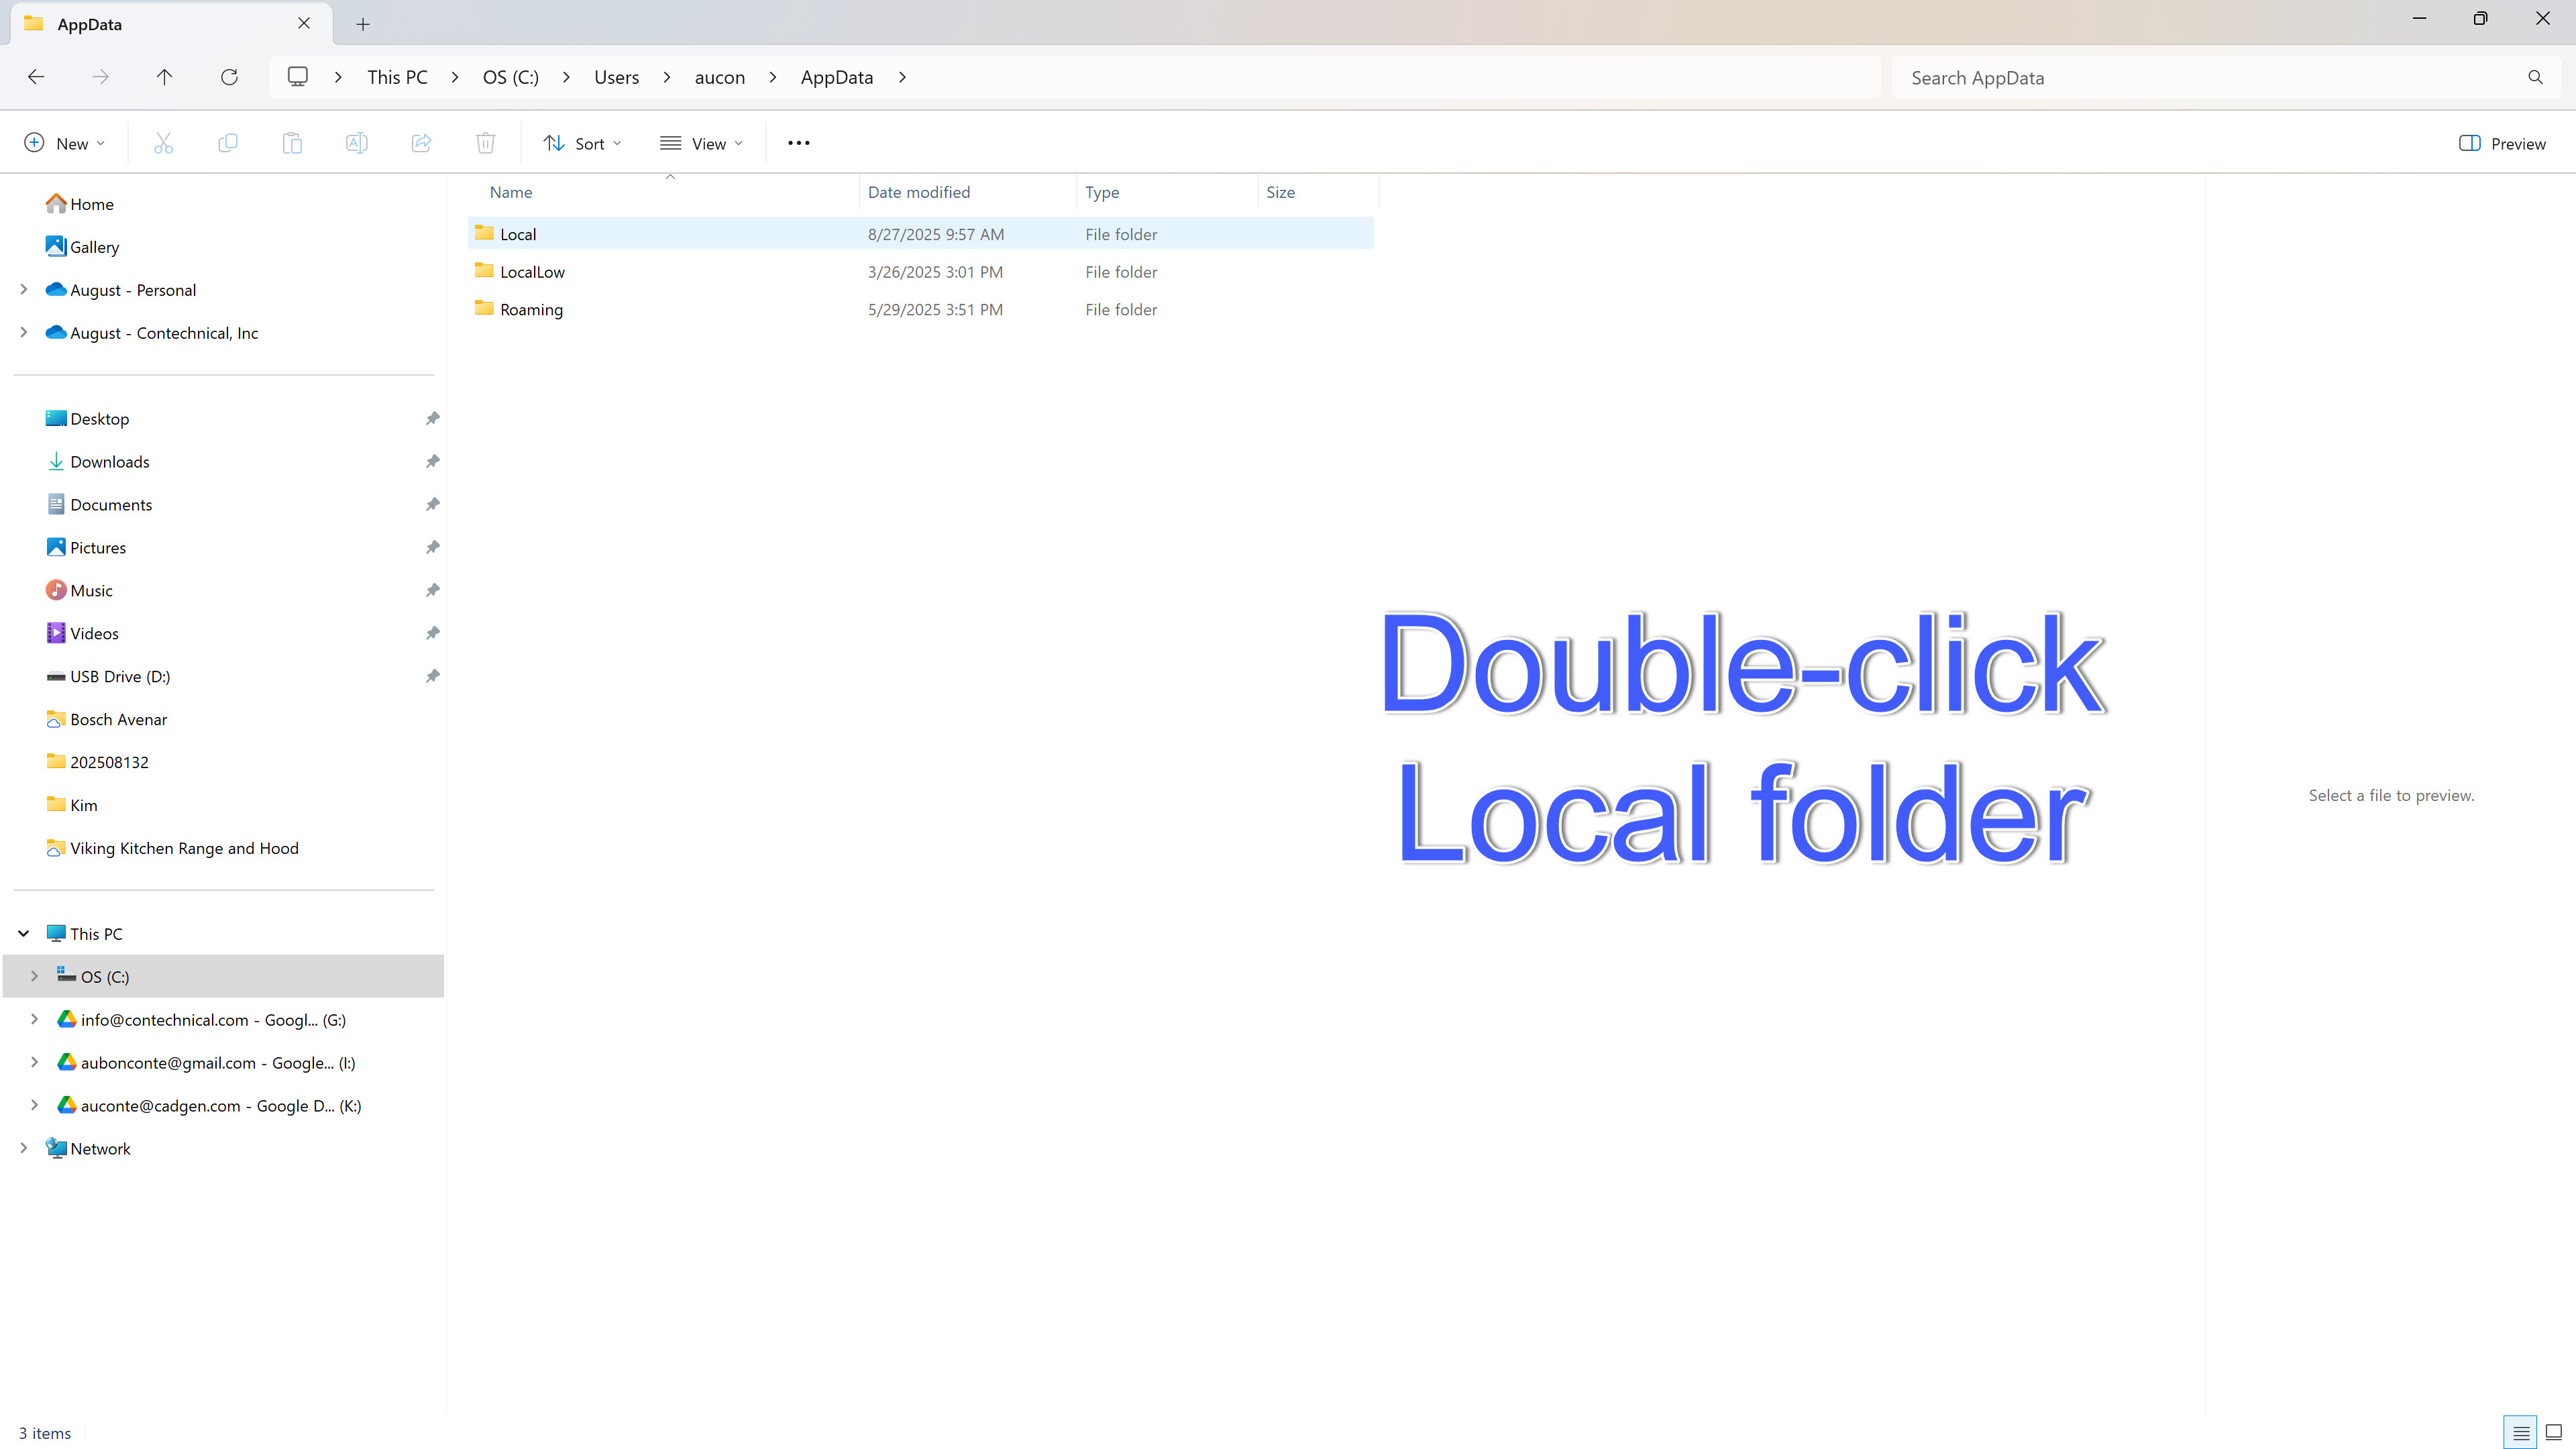Unpin Pictures from Quick access
Image resolution: width=2576 pixels, height=1449 pixels.
[x=432, y=547]
